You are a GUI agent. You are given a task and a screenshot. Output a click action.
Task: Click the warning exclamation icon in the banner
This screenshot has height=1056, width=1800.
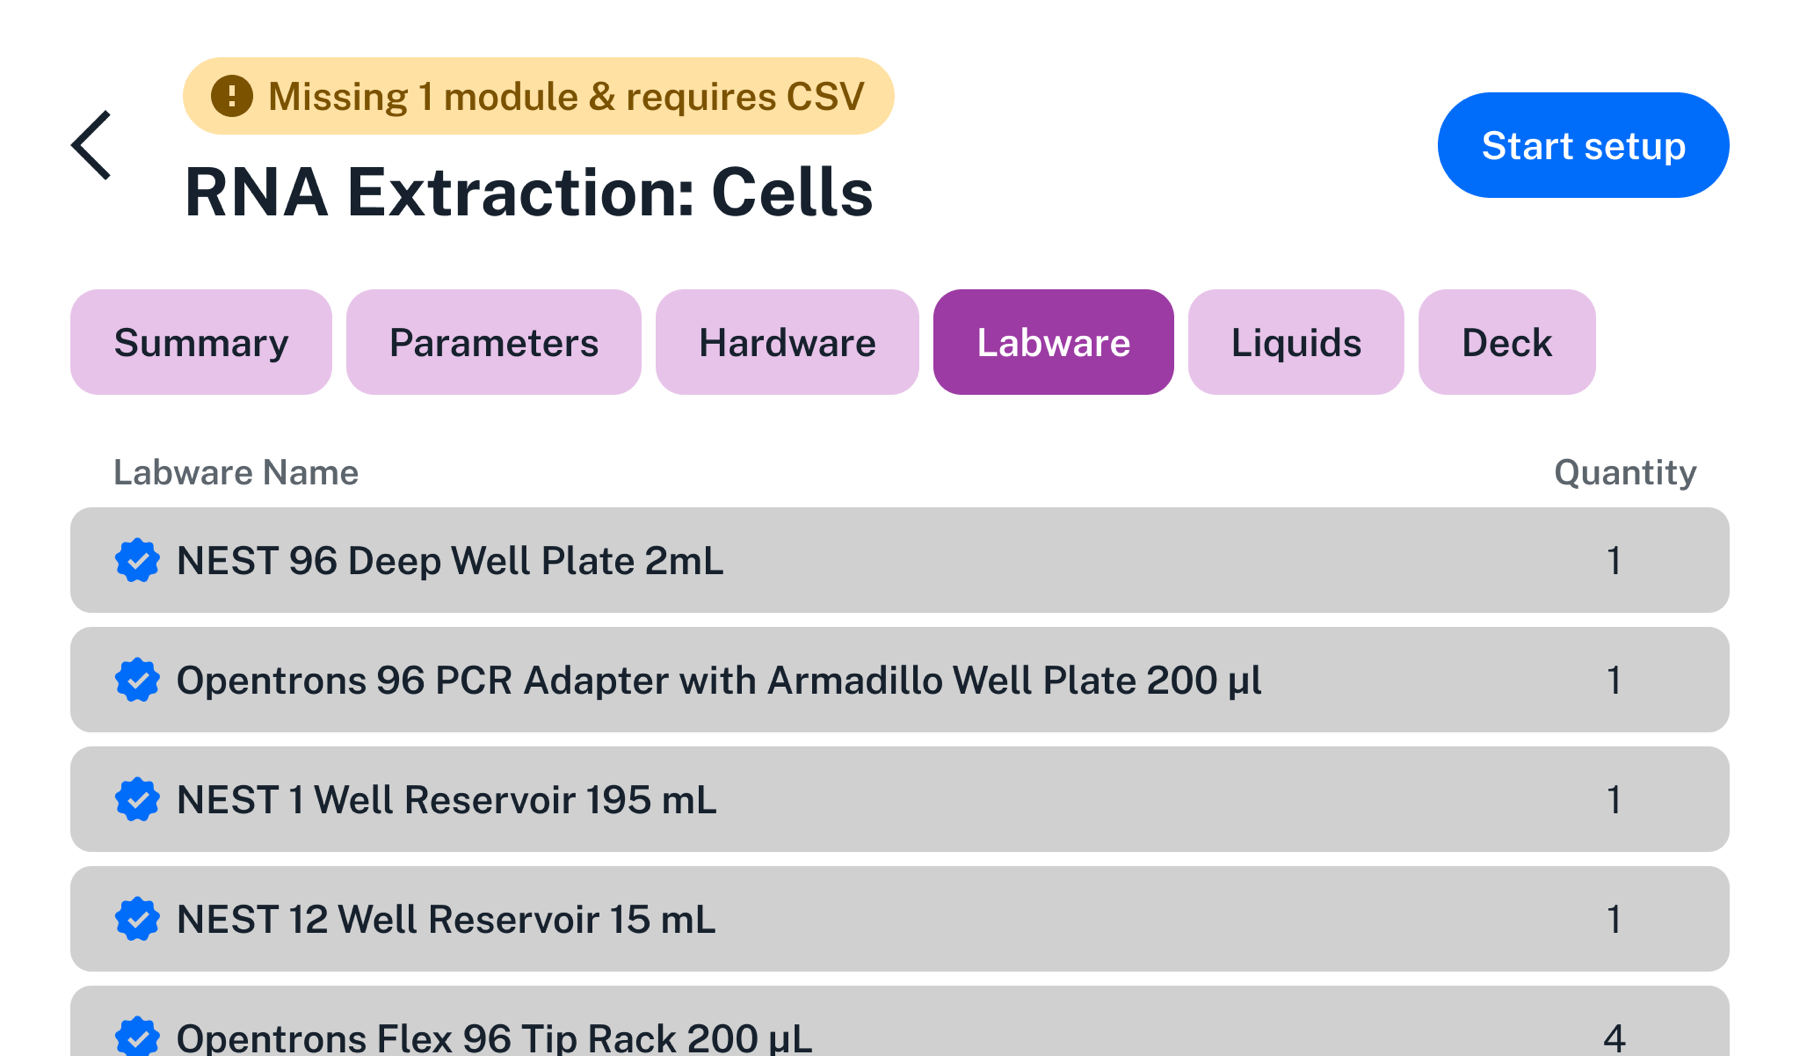coord(231,96)
